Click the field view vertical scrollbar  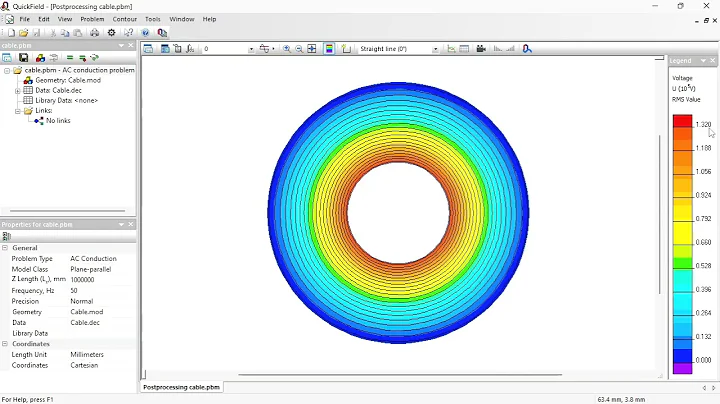click(659, 214)
